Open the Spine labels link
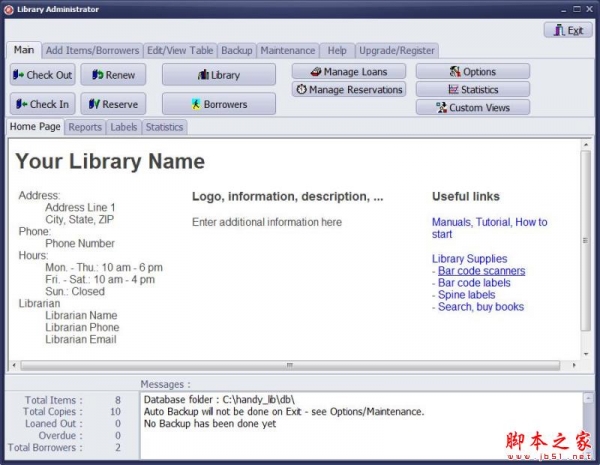 point(466,295)
